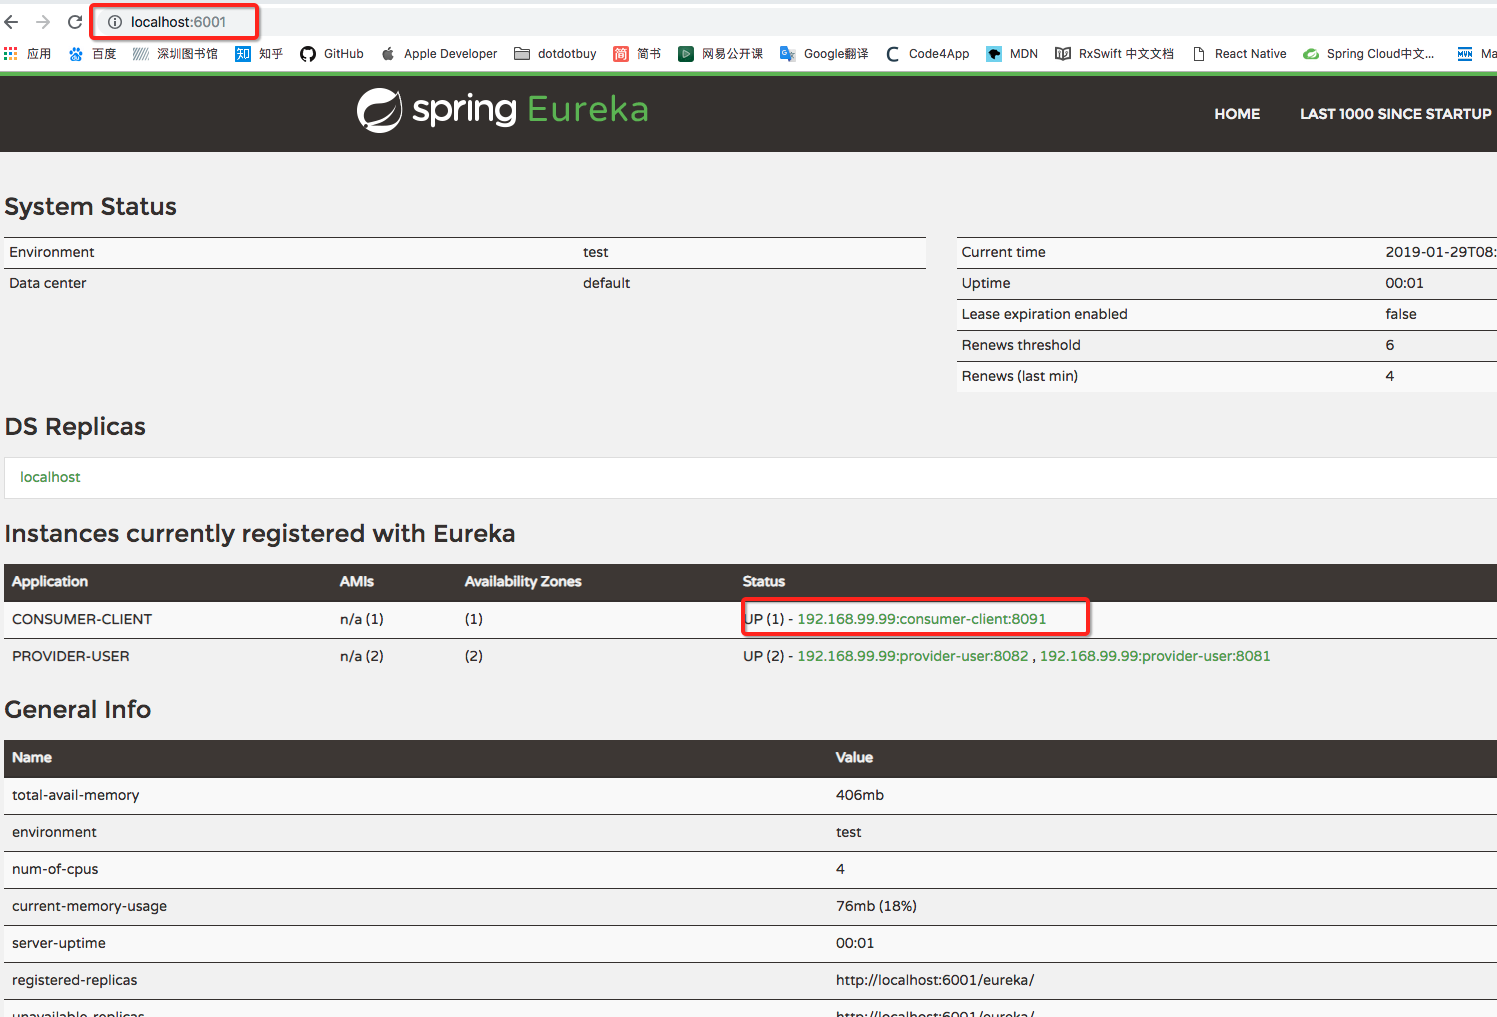This screenshot has height=1017, width=1497.
Task: Open the GitHub bookmark
Action: [332, 54]
